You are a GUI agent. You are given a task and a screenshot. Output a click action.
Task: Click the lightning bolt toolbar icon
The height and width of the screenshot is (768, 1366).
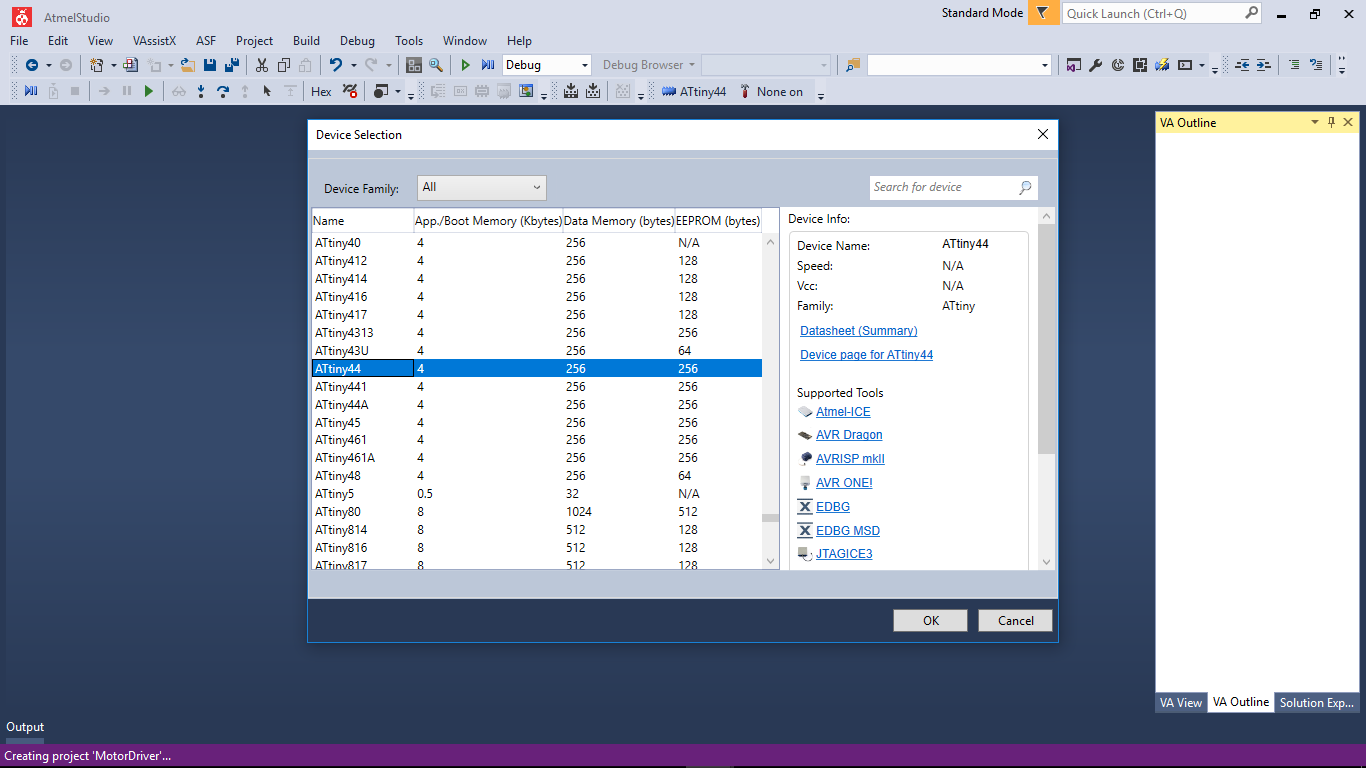pyautogui.click(x=1162, y=65)
